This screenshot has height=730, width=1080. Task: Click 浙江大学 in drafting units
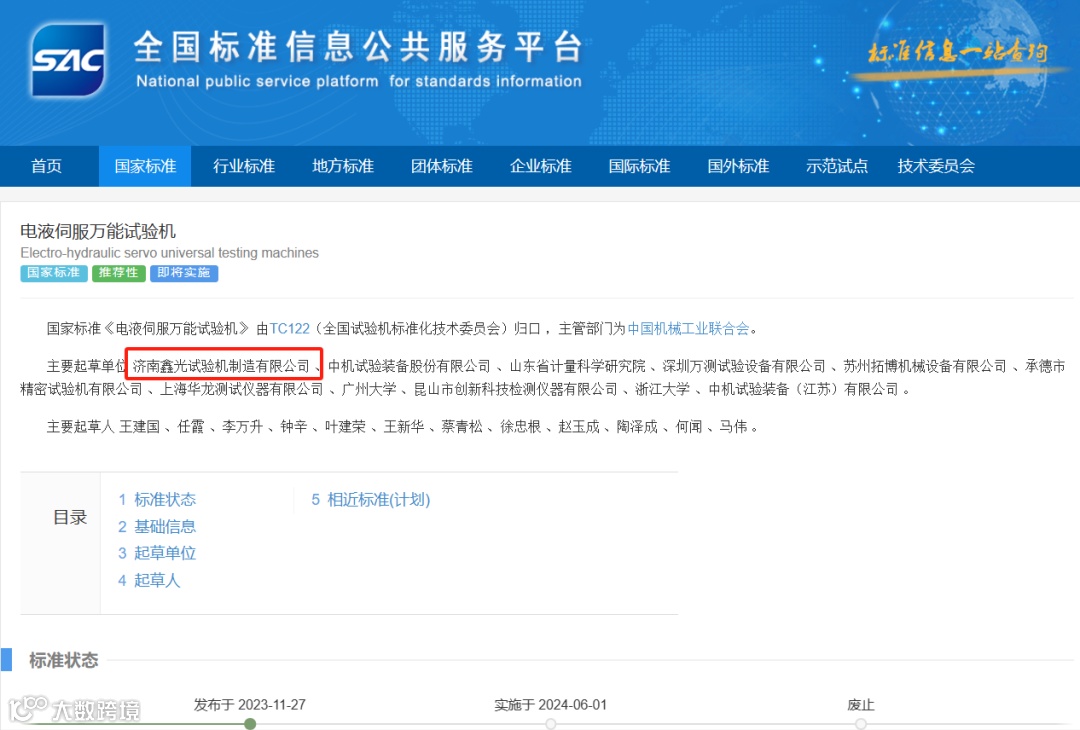point(663,389)
